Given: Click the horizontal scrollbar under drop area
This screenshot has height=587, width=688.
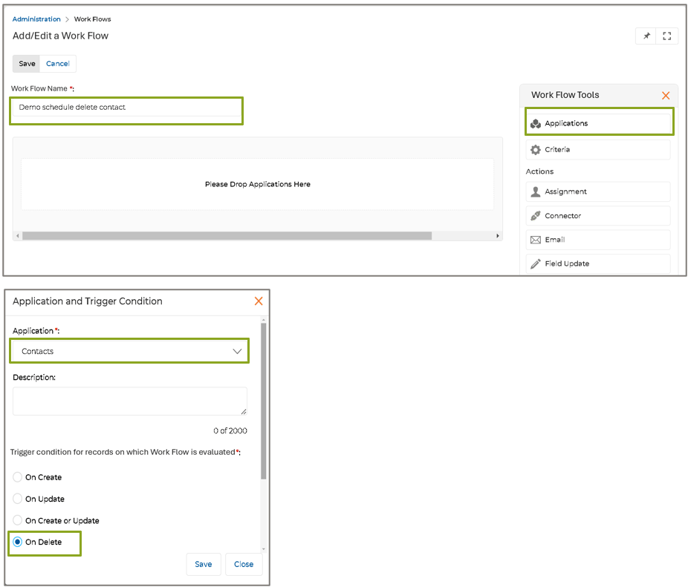Looking at the screenshot, I should point(227,236).
